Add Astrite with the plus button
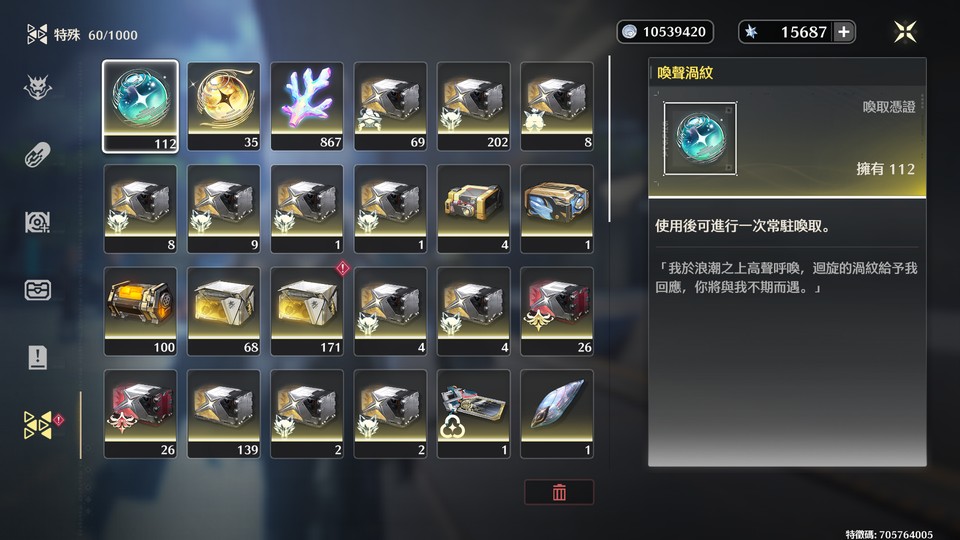960x540 pixels. (x=844, y=32)
